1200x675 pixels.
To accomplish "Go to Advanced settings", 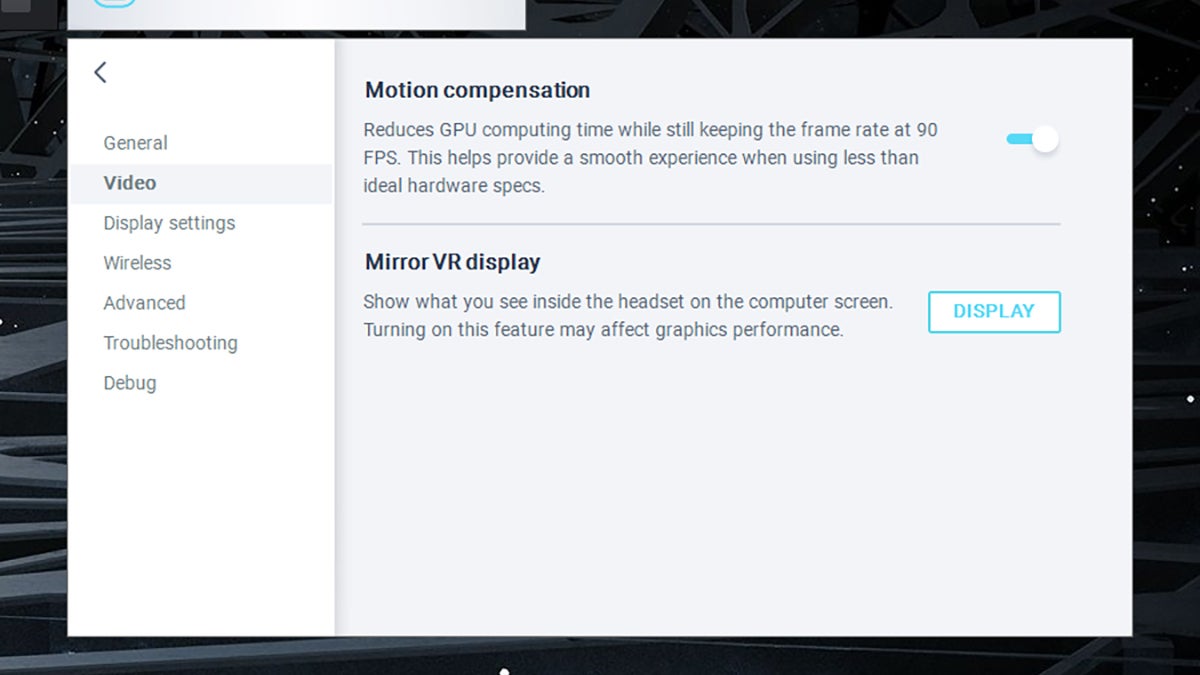I will pyautogui.click(x=144, y=303).
